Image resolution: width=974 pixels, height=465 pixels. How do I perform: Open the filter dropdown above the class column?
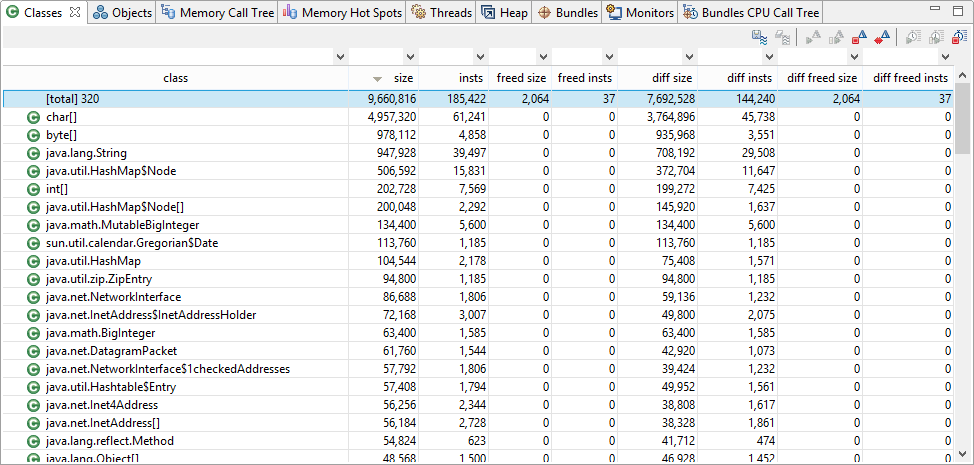click(340, 57)
